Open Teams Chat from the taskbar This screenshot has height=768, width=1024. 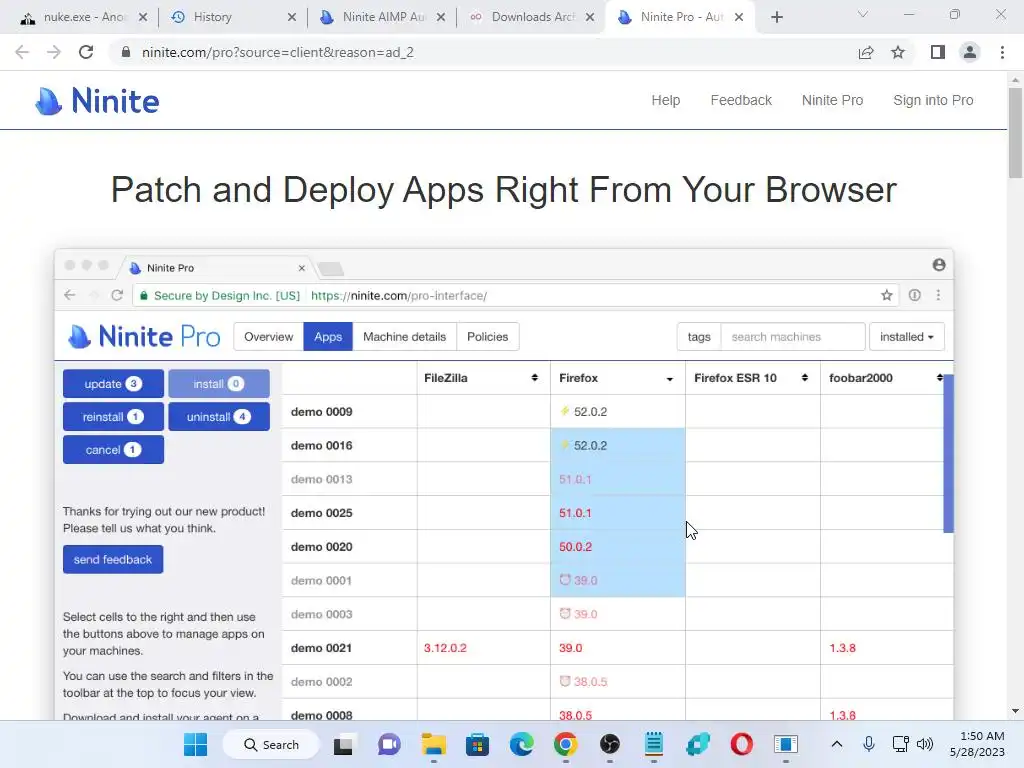[x=389, y=744]
